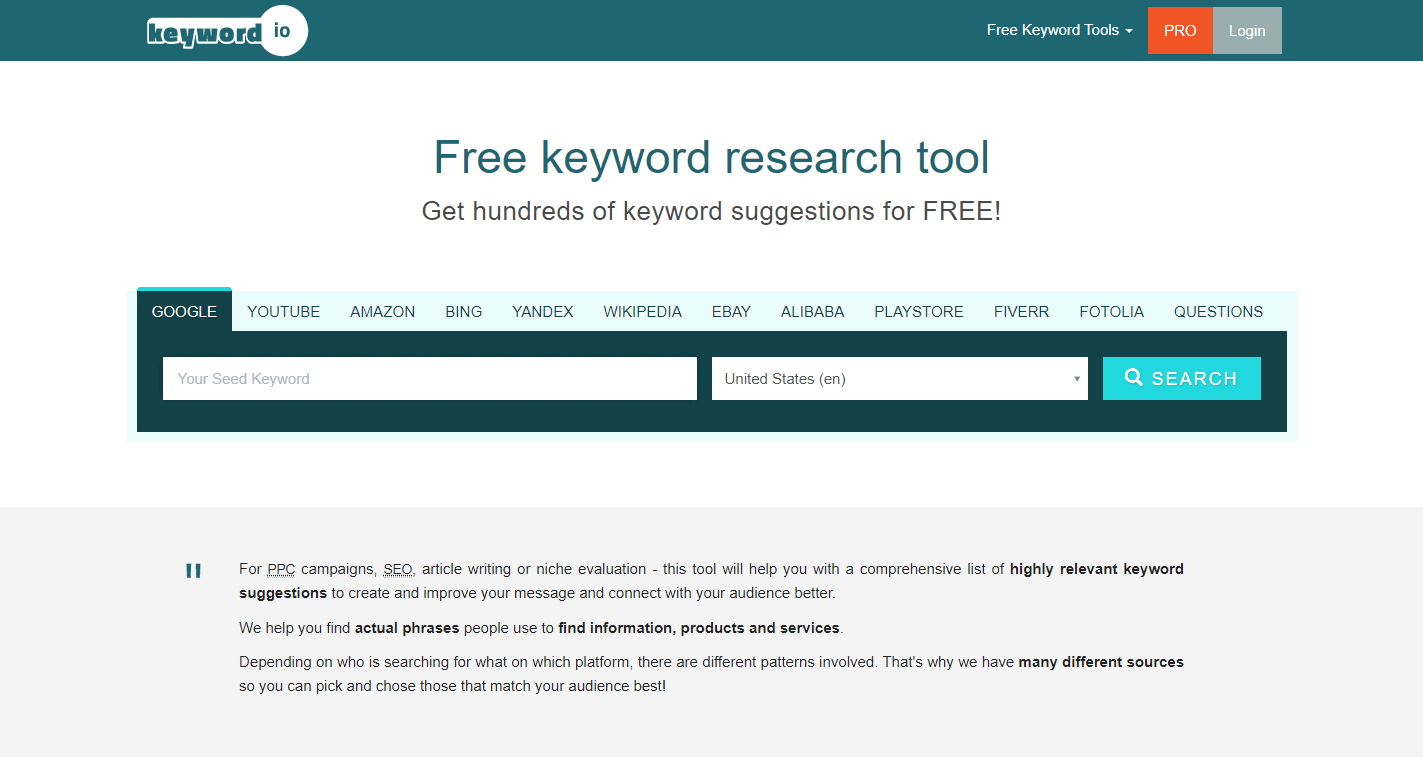Switch to the YOUTUBE tab
The height and width of the screenshot is (757, 1423).
click(x=284, y=311)
